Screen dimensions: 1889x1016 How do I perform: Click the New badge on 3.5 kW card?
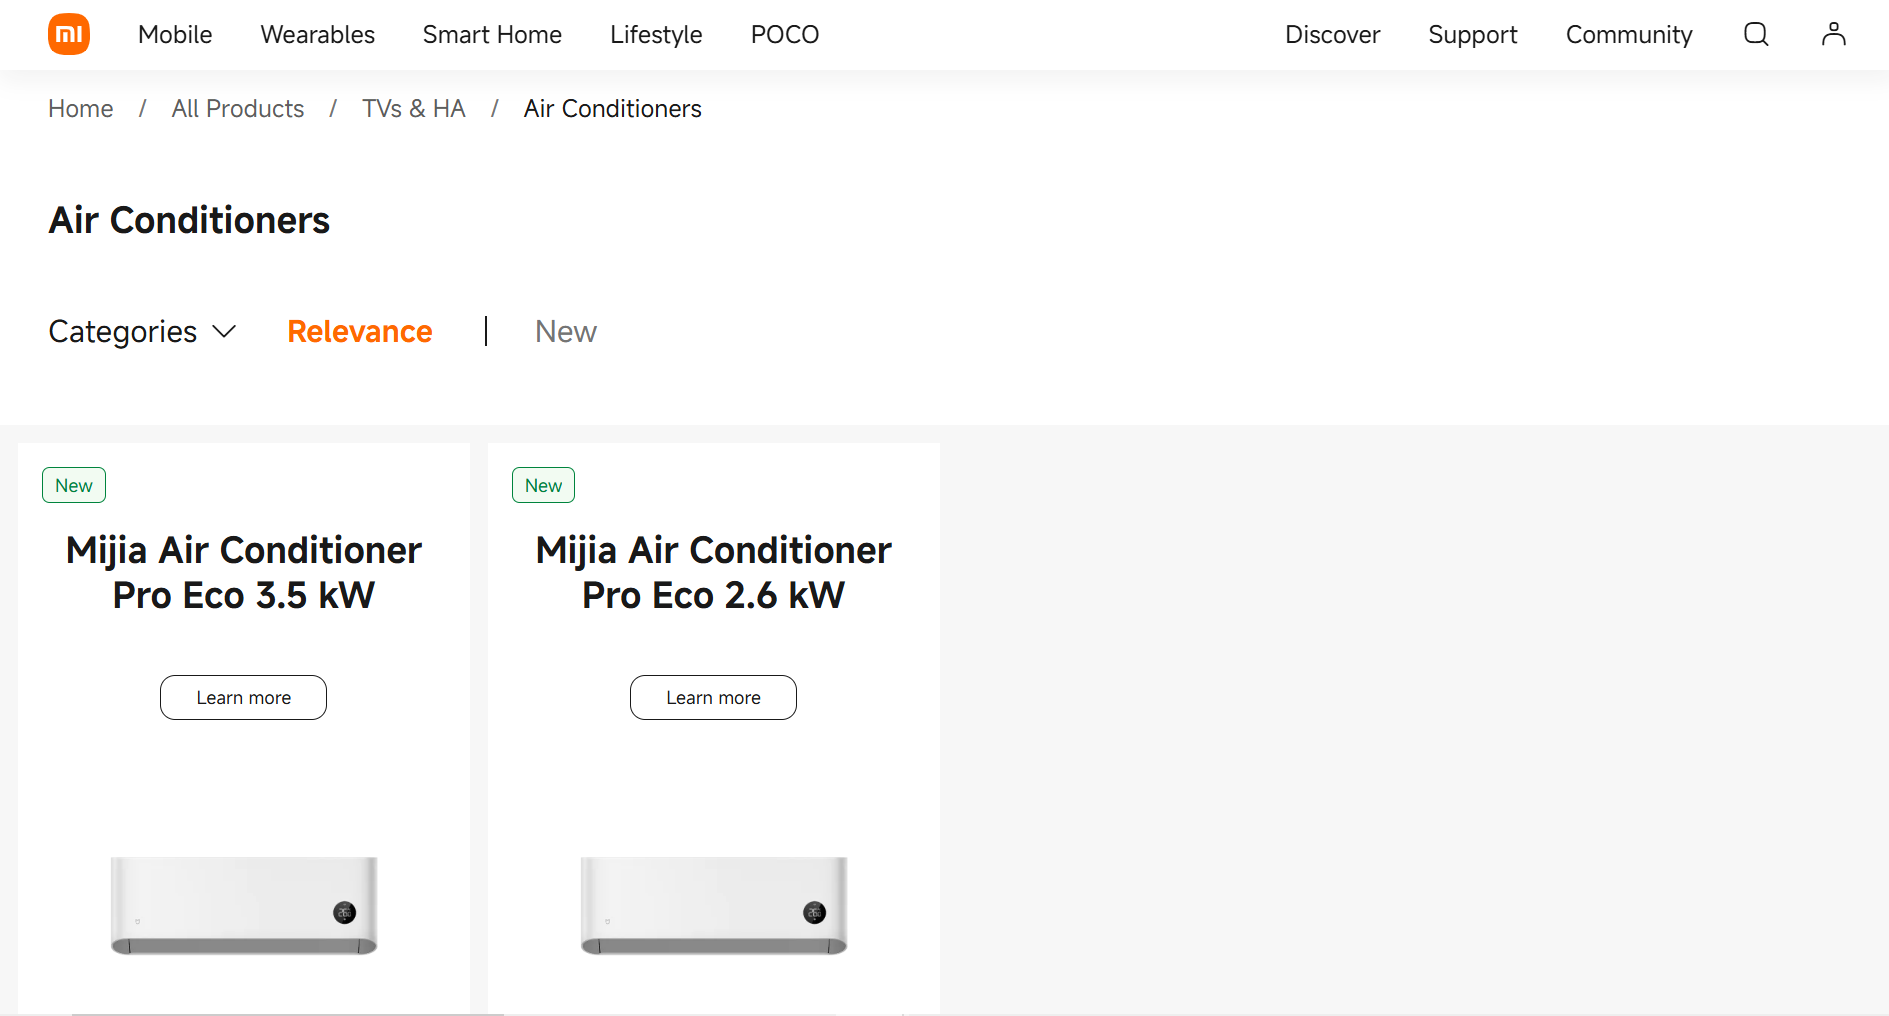(x=74, y=485)
